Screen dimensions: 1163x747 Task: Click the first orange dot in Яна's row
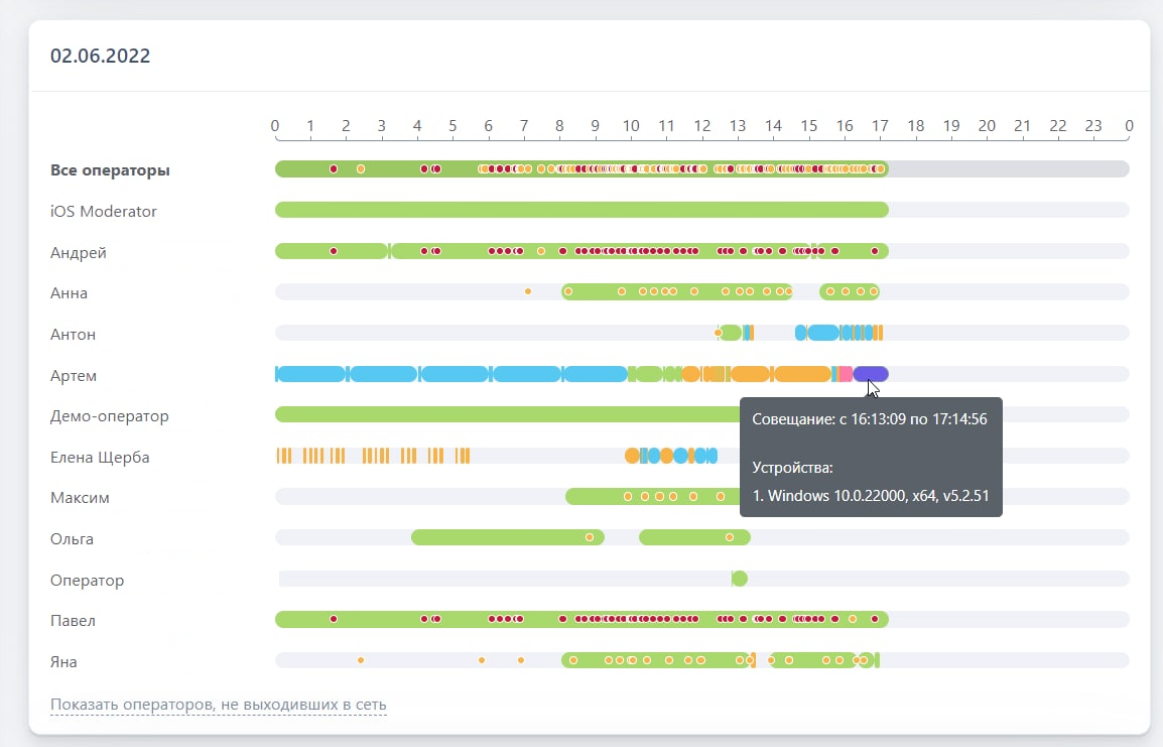361,660
